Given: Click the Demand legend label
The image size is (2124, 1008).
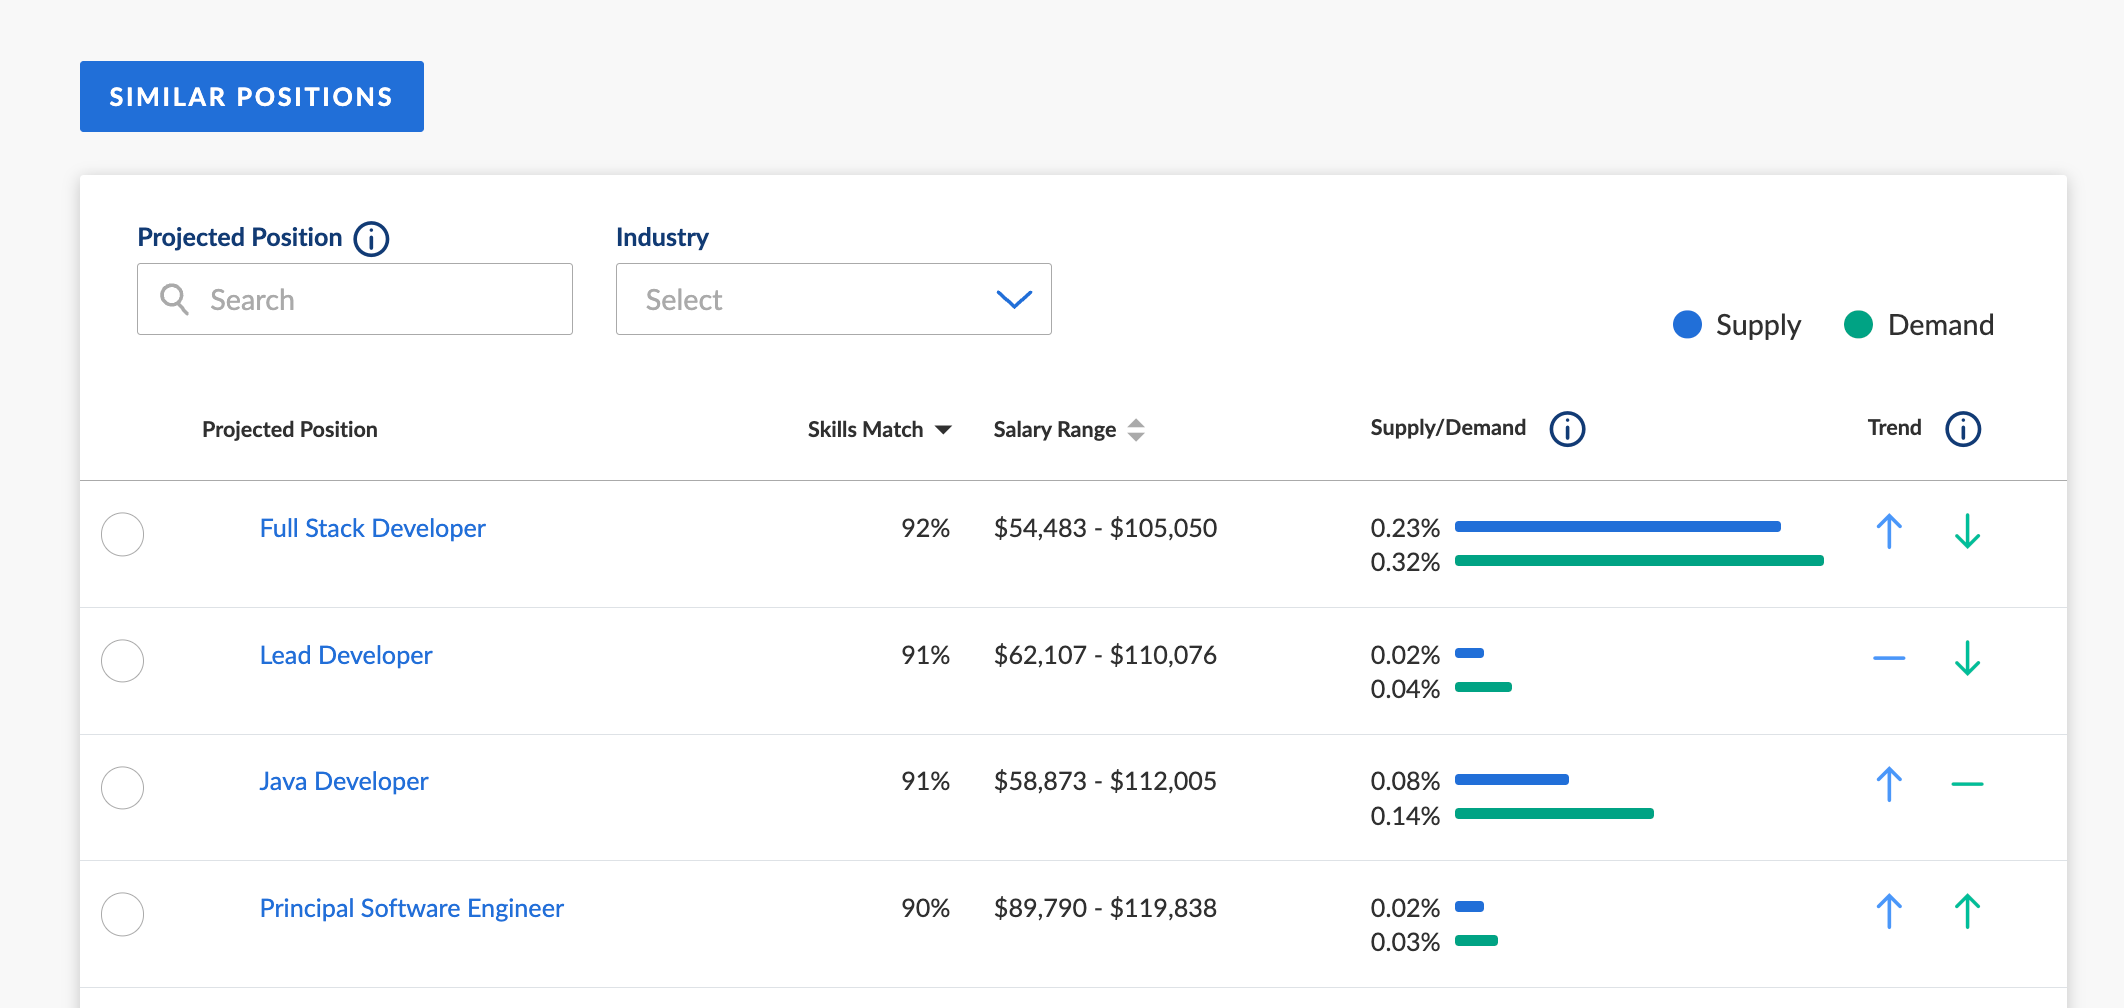Looking at the screenshot, I should [x=1941, y=325].
